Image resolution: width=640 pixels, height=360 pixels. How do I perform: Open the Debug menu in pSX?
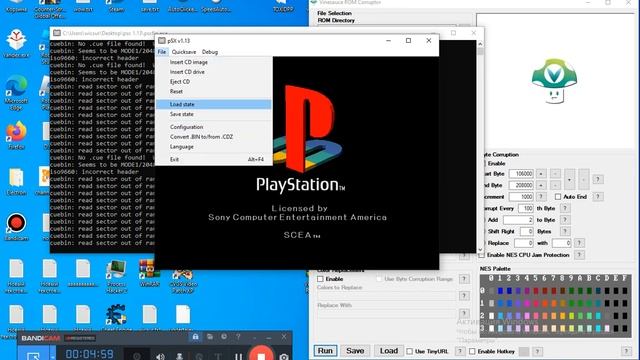click(210, 52)
